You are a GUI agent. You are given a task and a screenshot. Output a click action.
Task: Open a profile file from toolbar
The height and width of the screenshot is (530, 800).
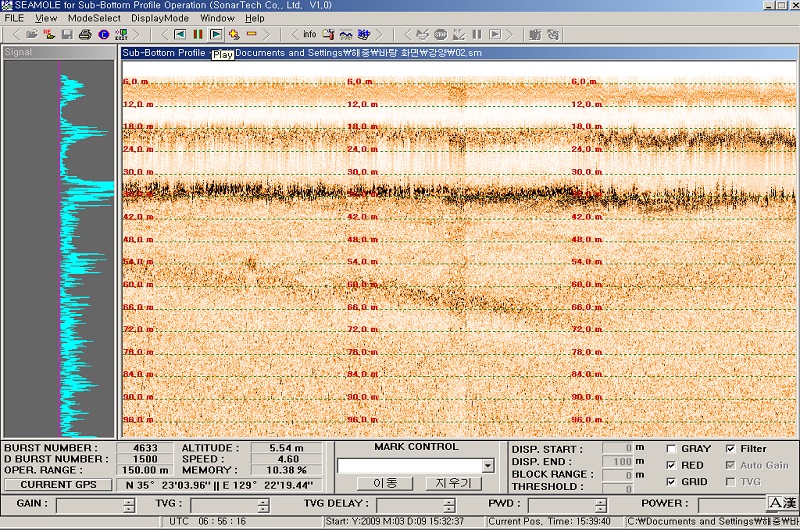pyautogui.click(x=32, y=34)
